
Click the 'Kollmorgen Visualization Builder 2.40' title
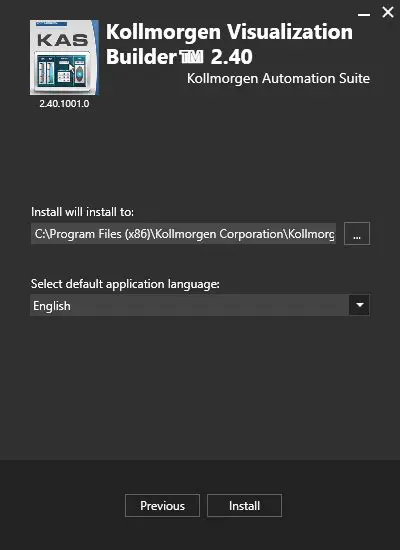coord(229,44)
